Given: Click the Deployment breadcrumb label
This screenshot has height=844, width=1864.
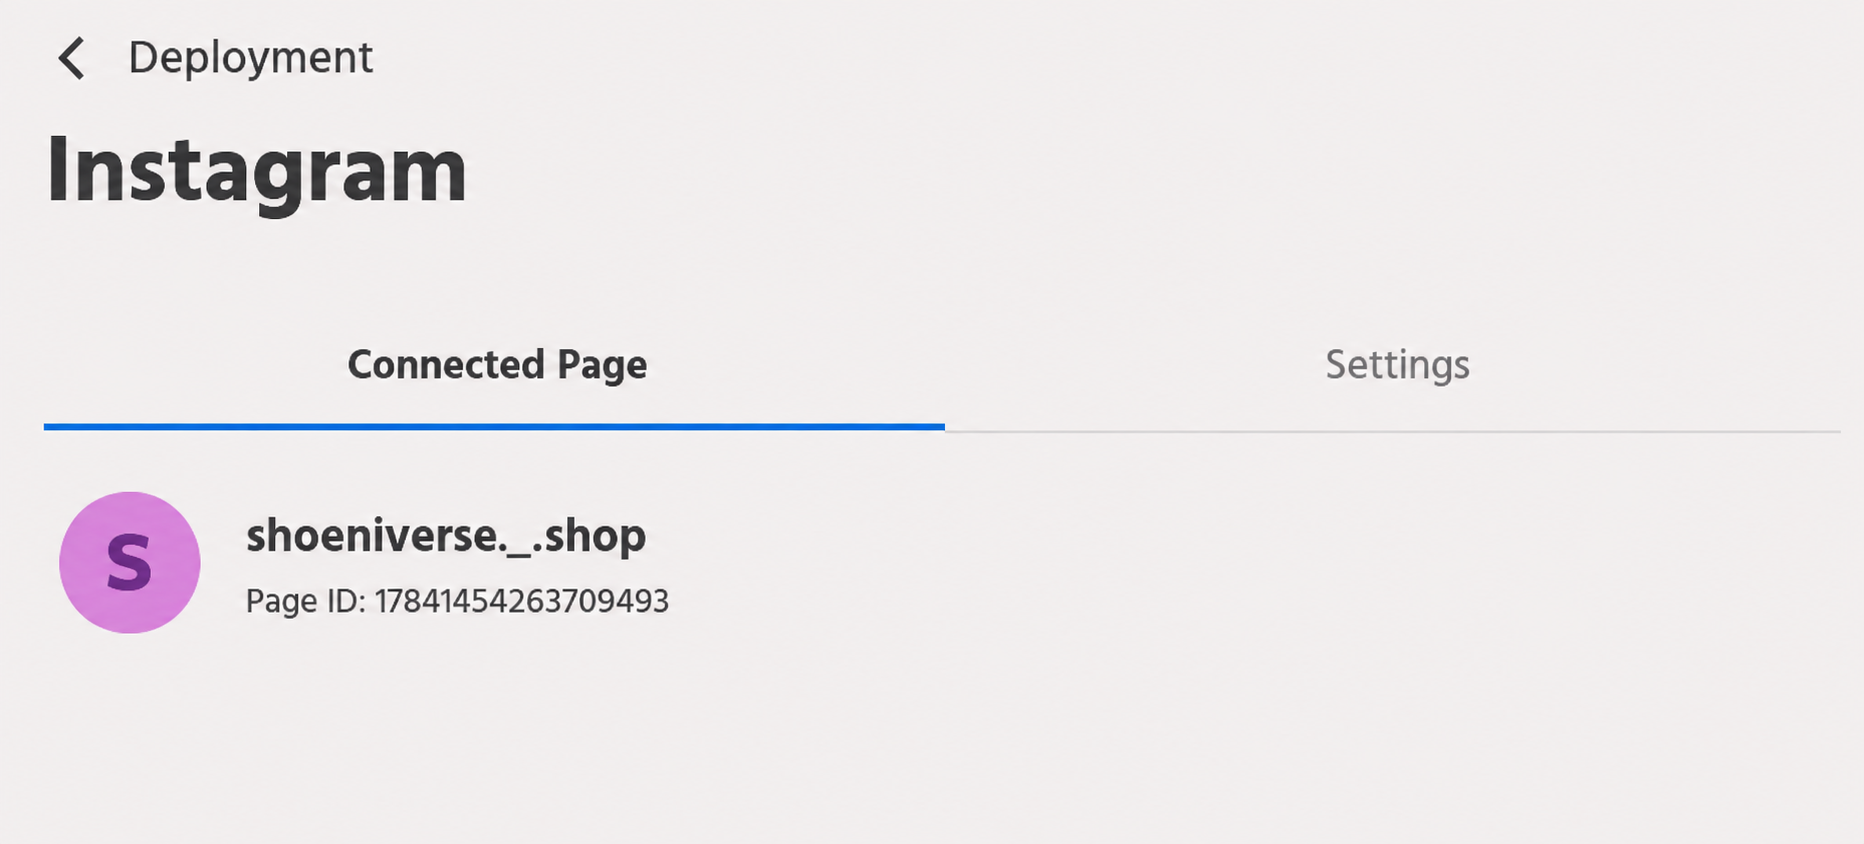Looking at the screenshot, I should pos(250,58).
